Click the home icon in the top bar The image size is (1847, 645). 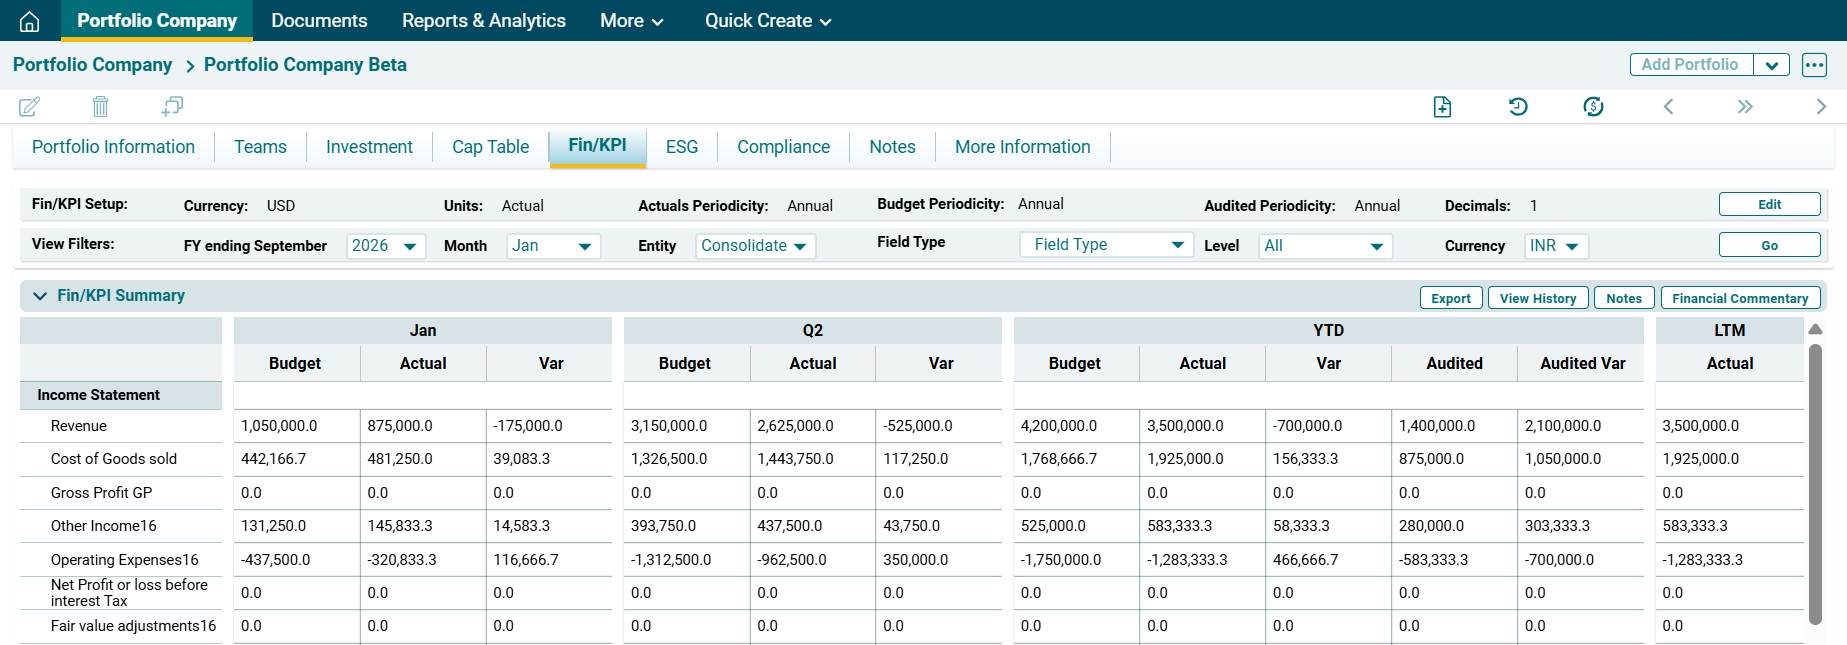coord(30,21)
